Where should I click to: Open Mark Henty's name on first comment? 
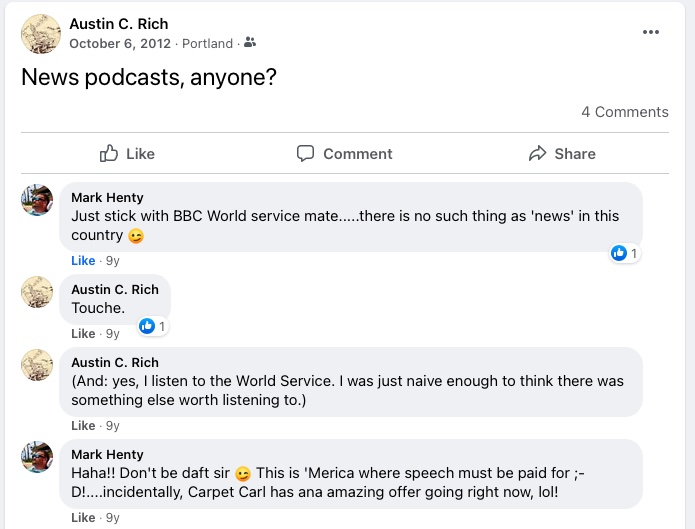(107, 197)
